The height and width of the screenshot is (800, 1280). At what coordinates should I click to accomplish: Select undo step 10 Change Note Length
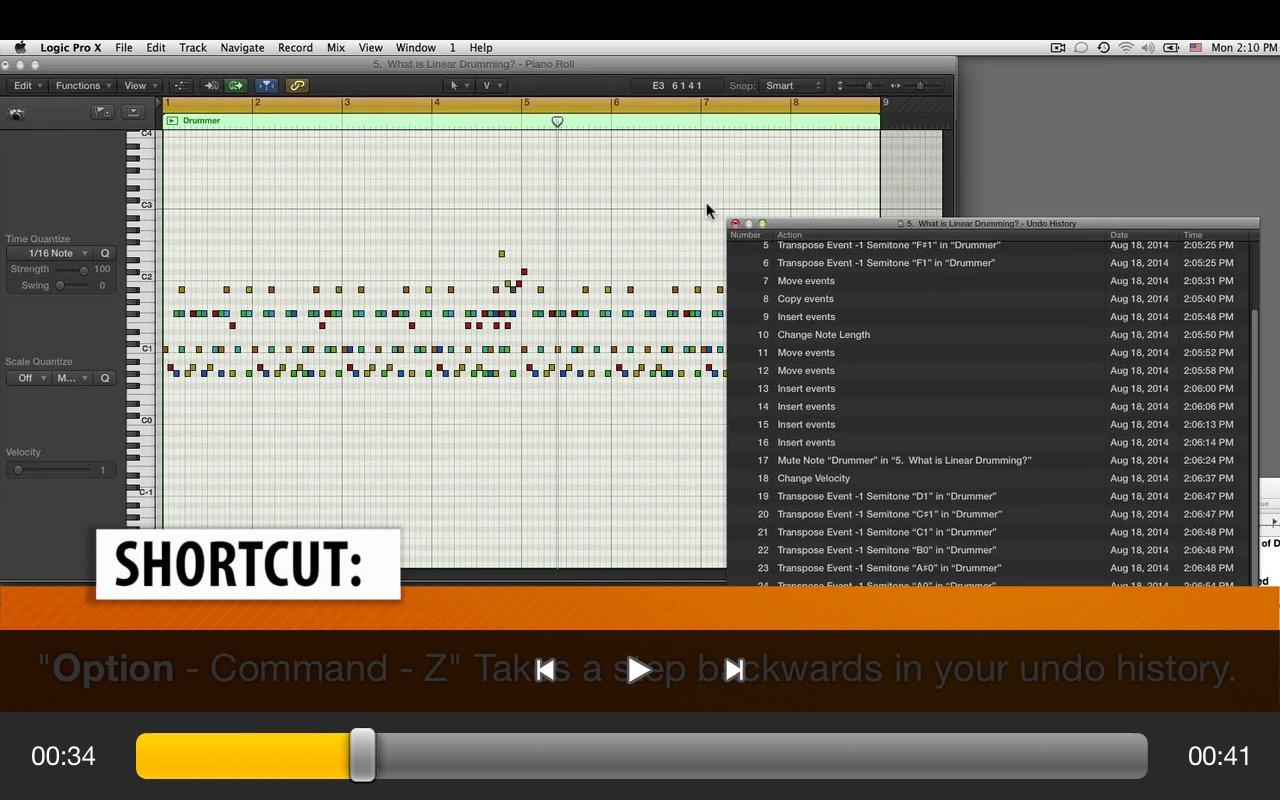[x=989, y=335]
